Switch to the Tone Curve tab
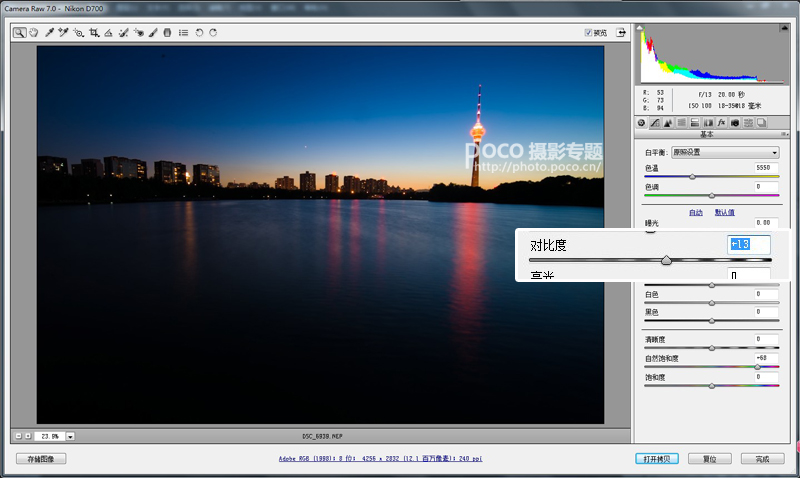 (655, 122)
